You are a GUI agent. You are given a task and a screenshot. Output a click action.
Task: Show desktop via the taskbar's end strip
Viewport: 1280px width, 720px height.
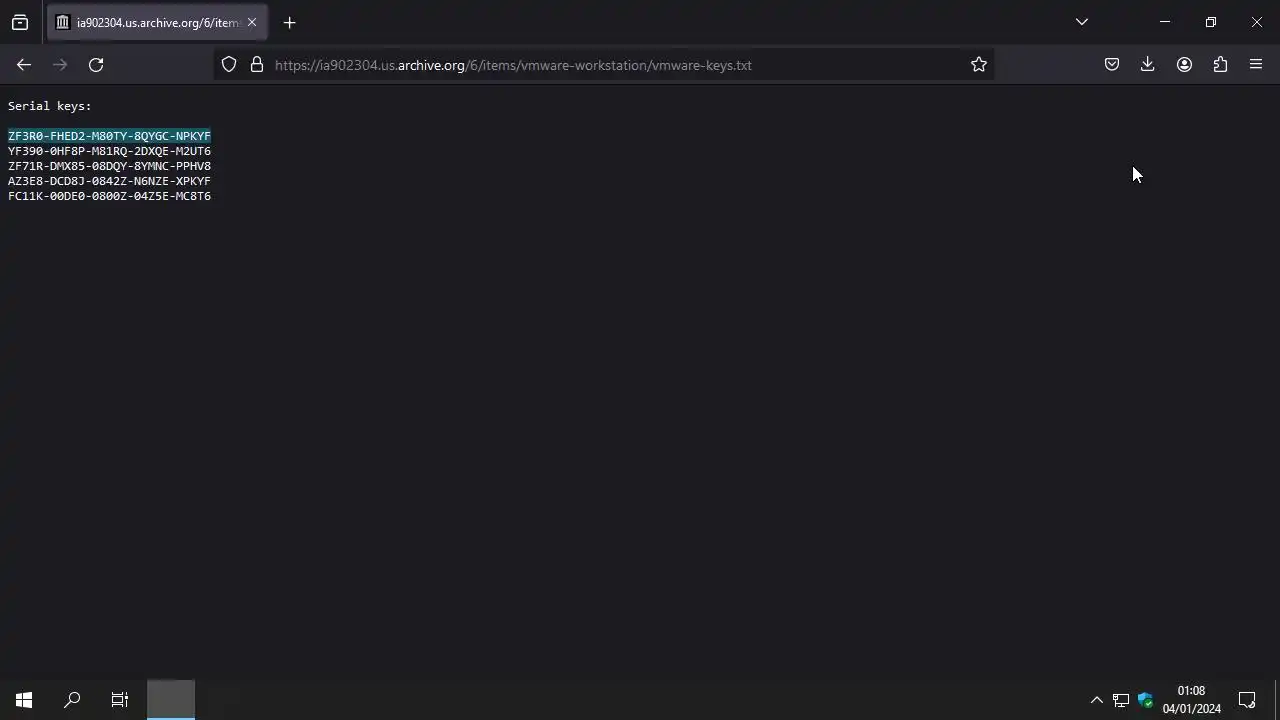pos(1277,700)
